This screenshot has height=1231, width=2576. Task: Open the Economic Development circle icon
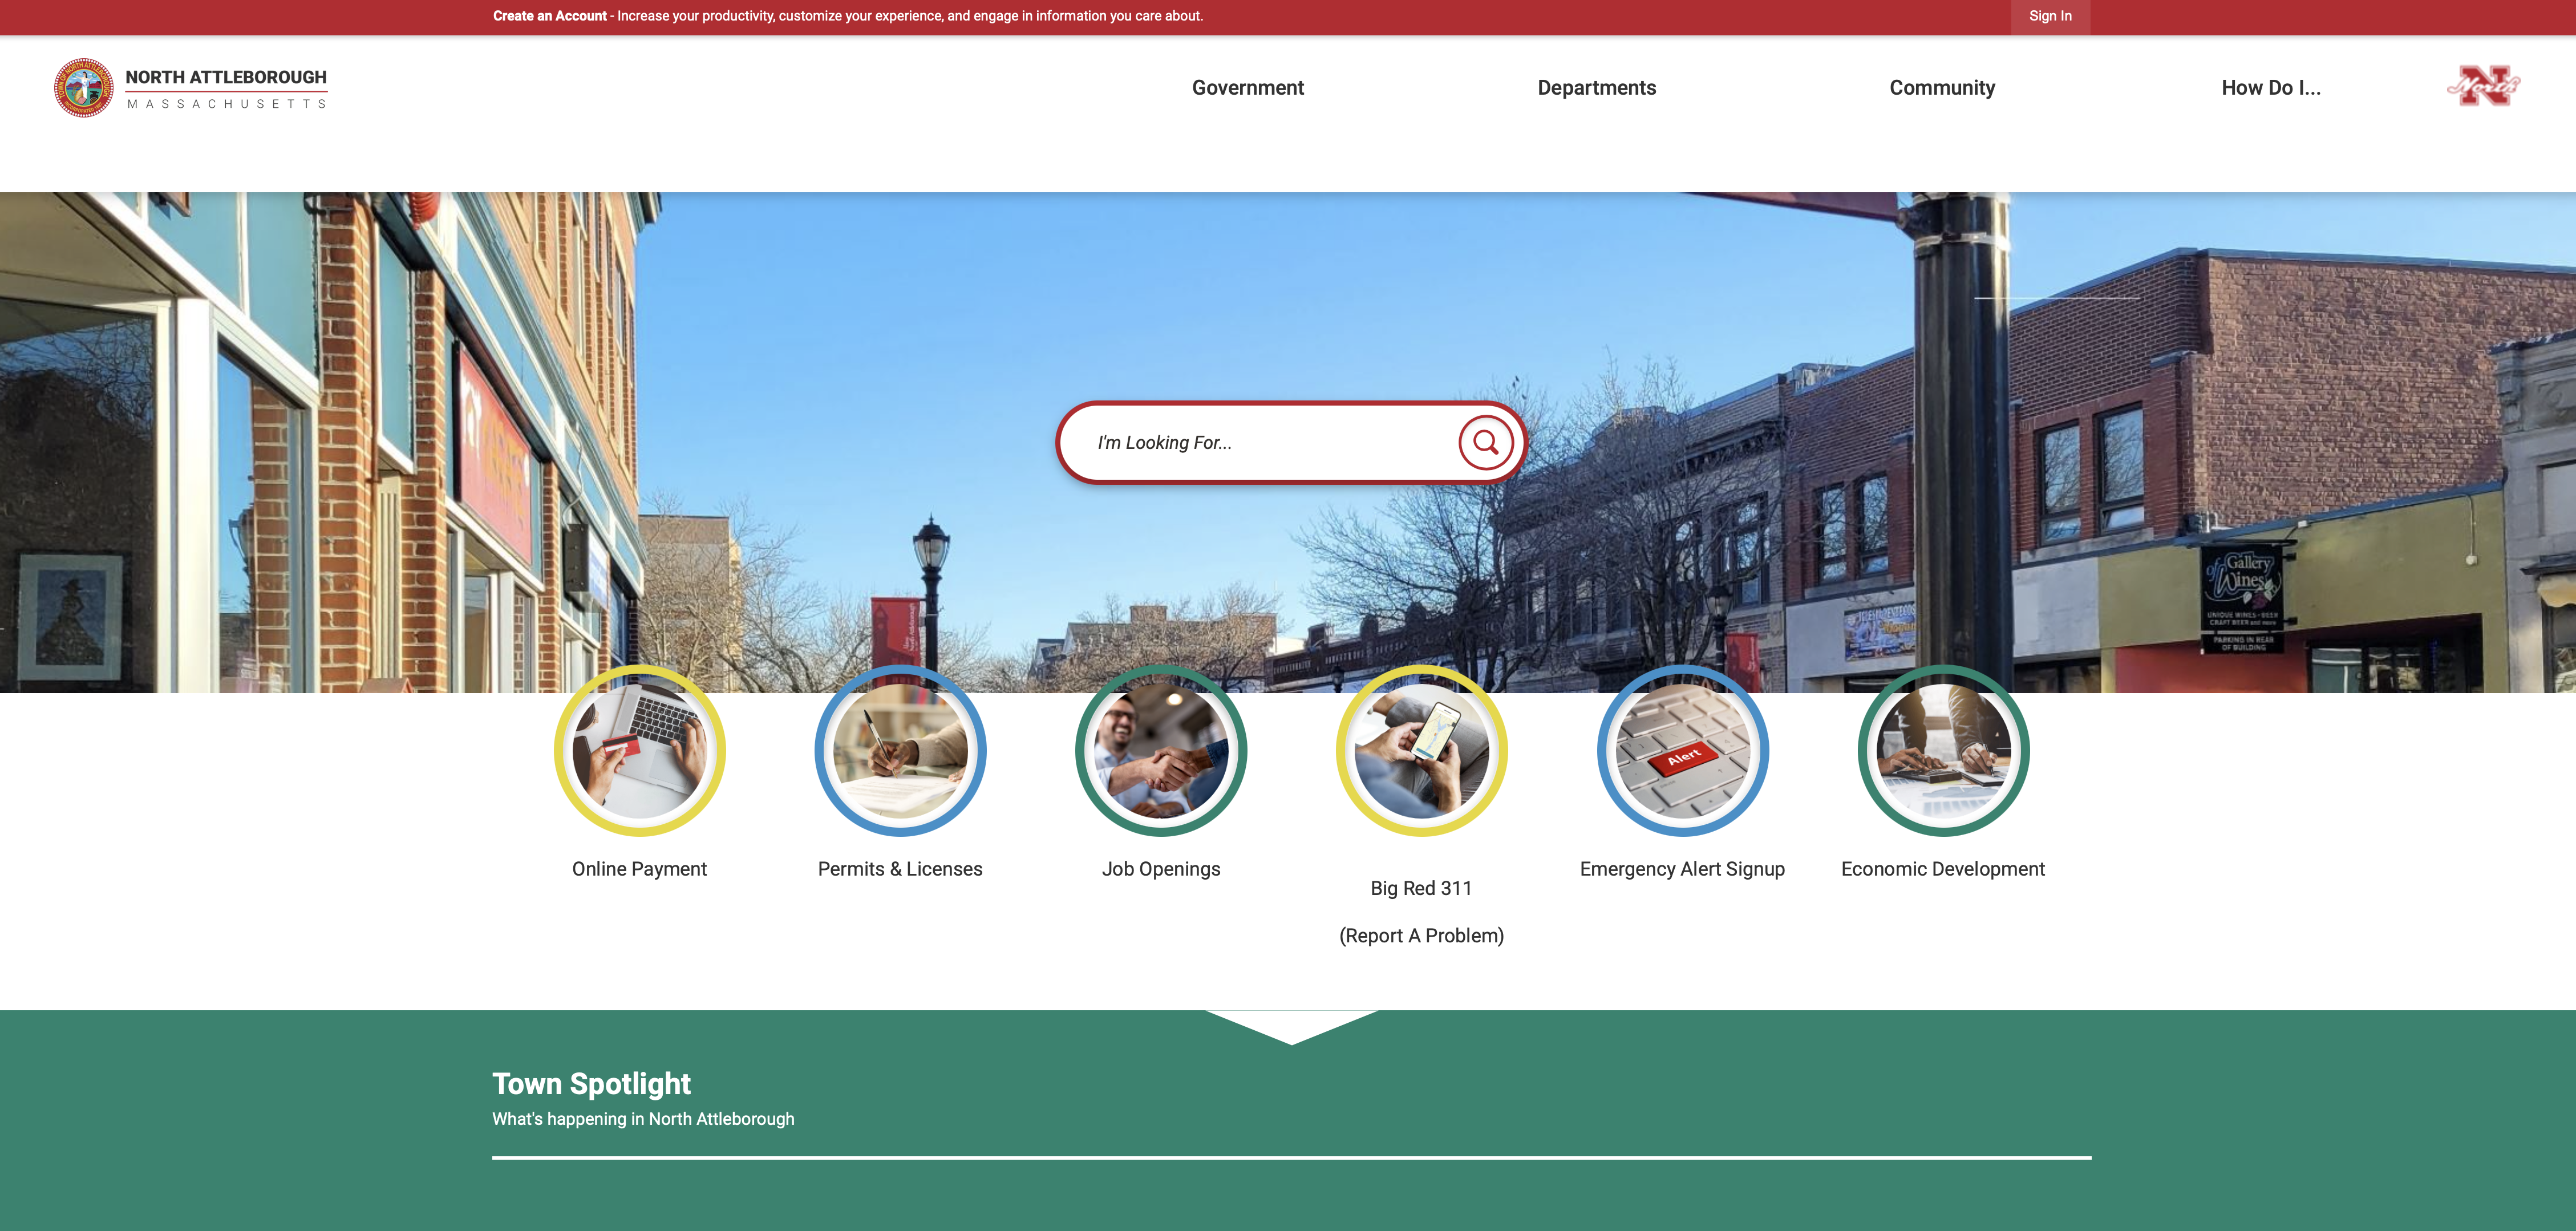pyautogui.click(x=1943, y=751)
